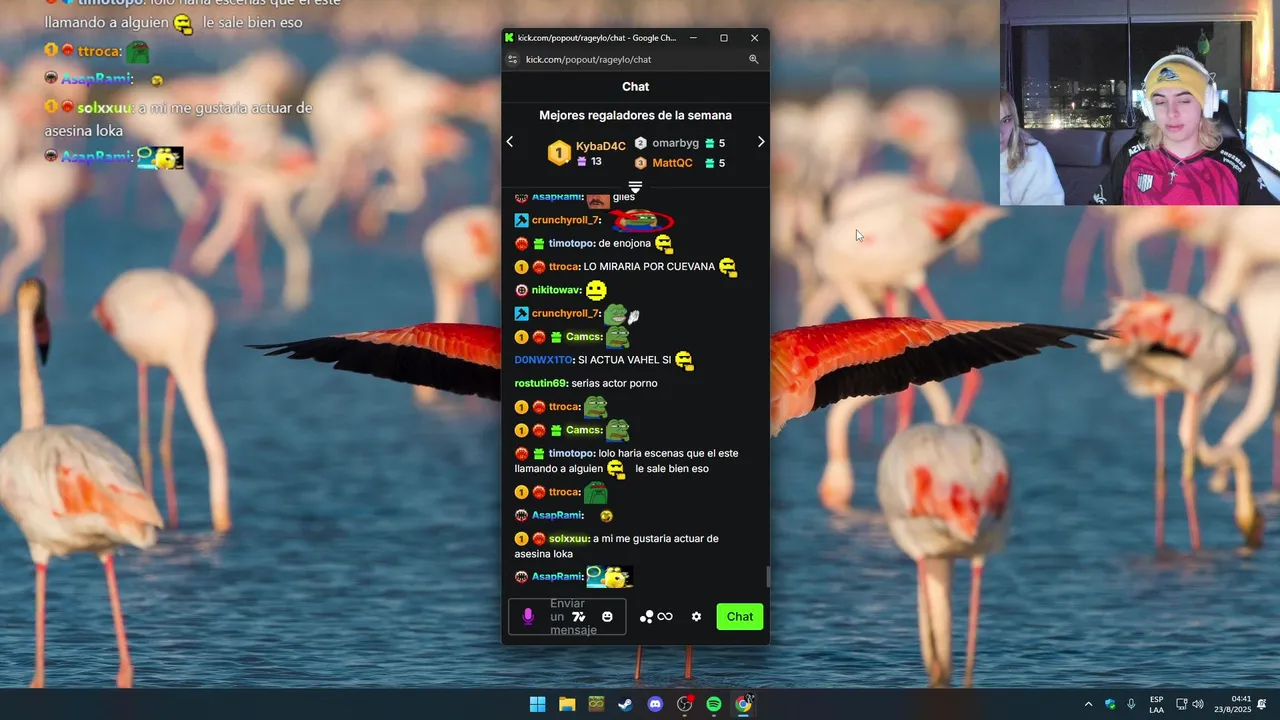Screen dimensions: 1280x720
Task: Click the 'Enviar un mensaje' input field
Action: point(567,617)
